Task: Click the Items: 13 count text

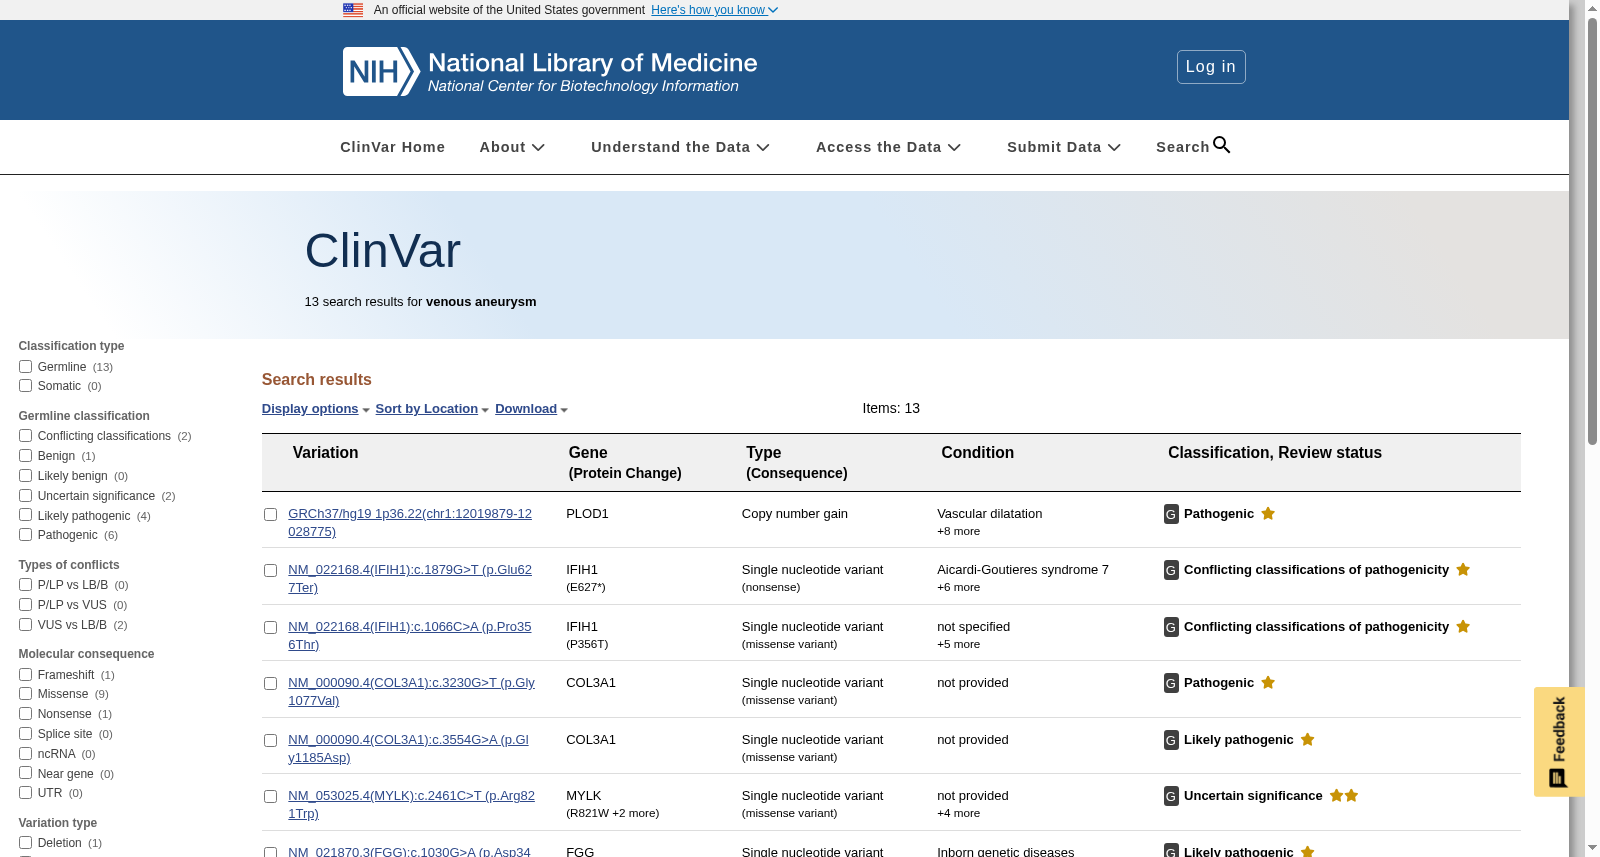Action: tap(891, 408)
